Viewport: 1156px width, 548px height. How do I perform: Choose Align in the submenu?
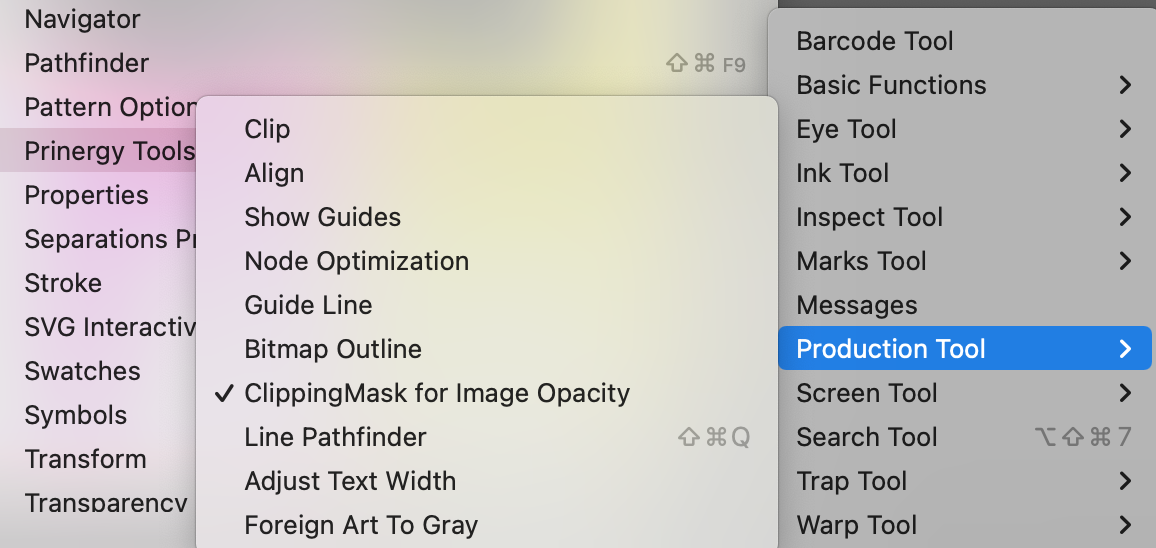click(x=274, y=173)
